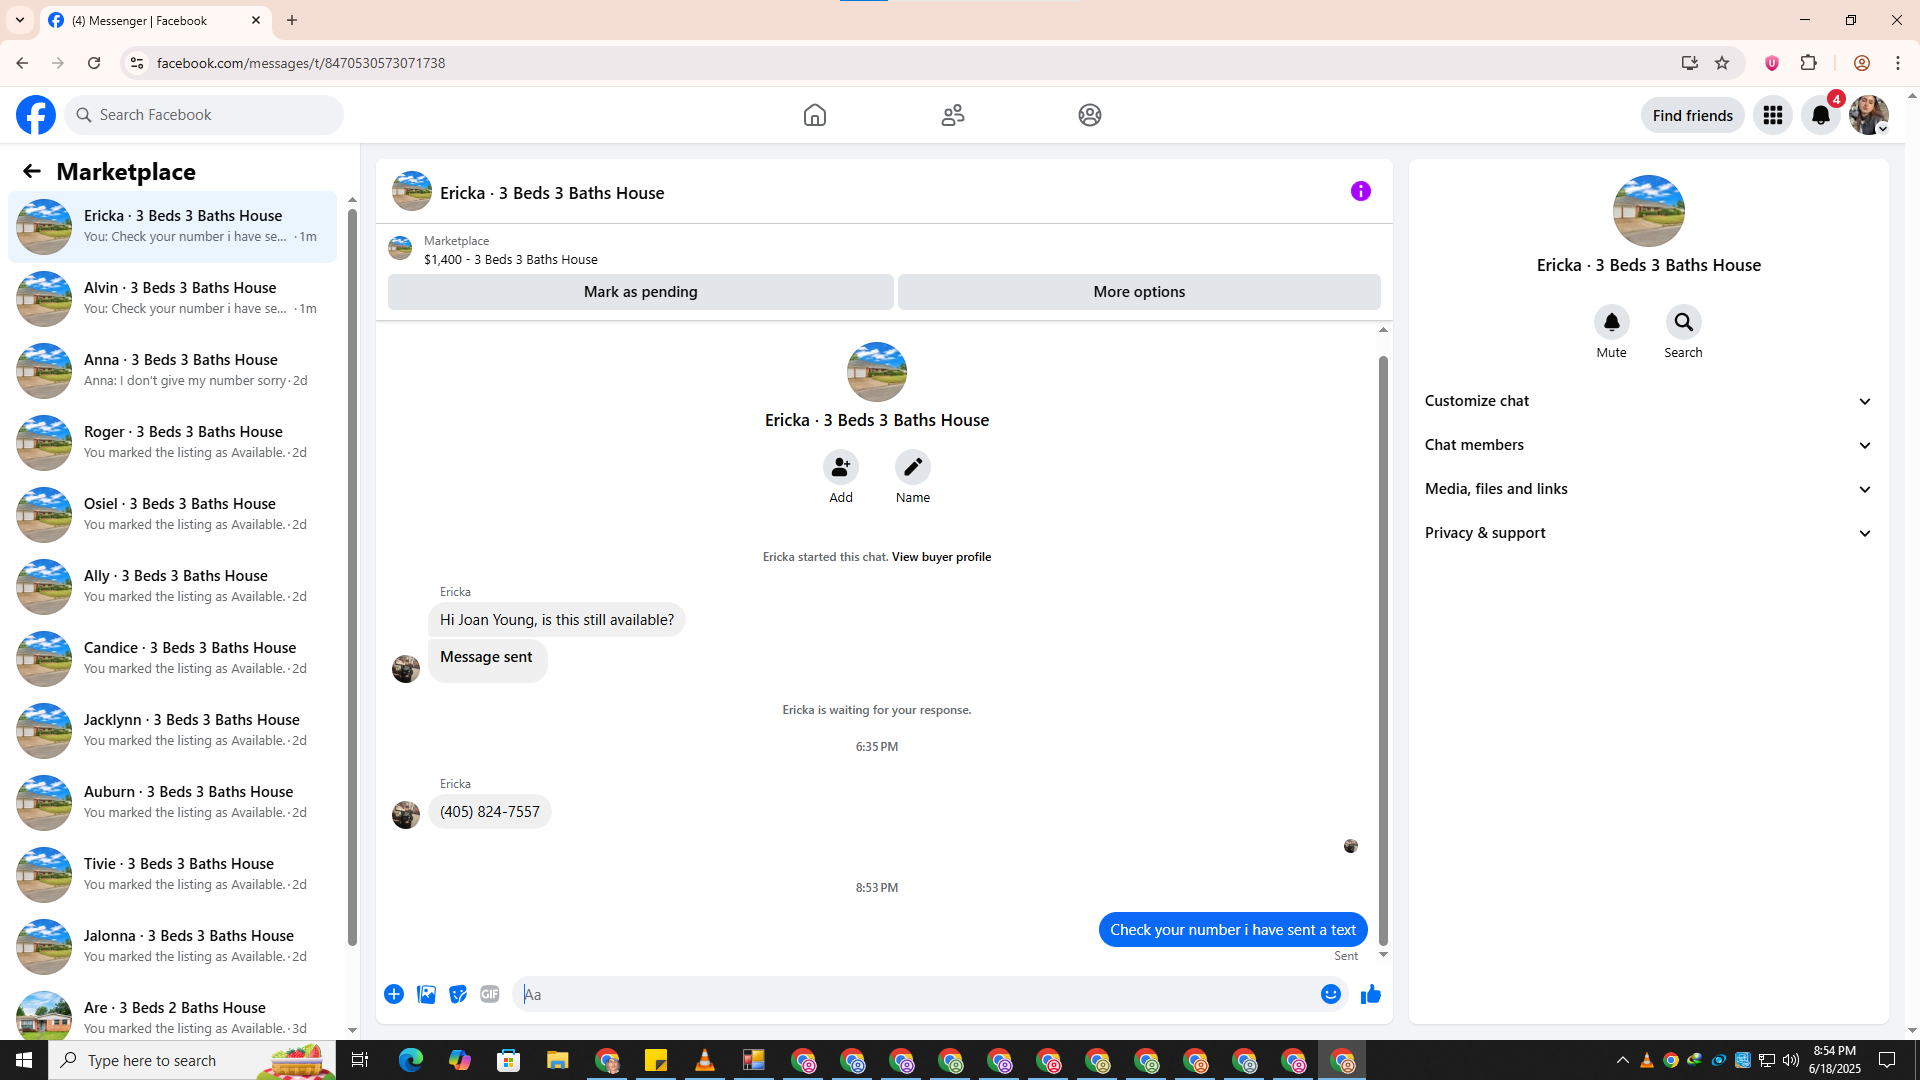Click More options button
Image resolution: width=1920 pixels, height=1080 pixels.
click(1139, 292)
